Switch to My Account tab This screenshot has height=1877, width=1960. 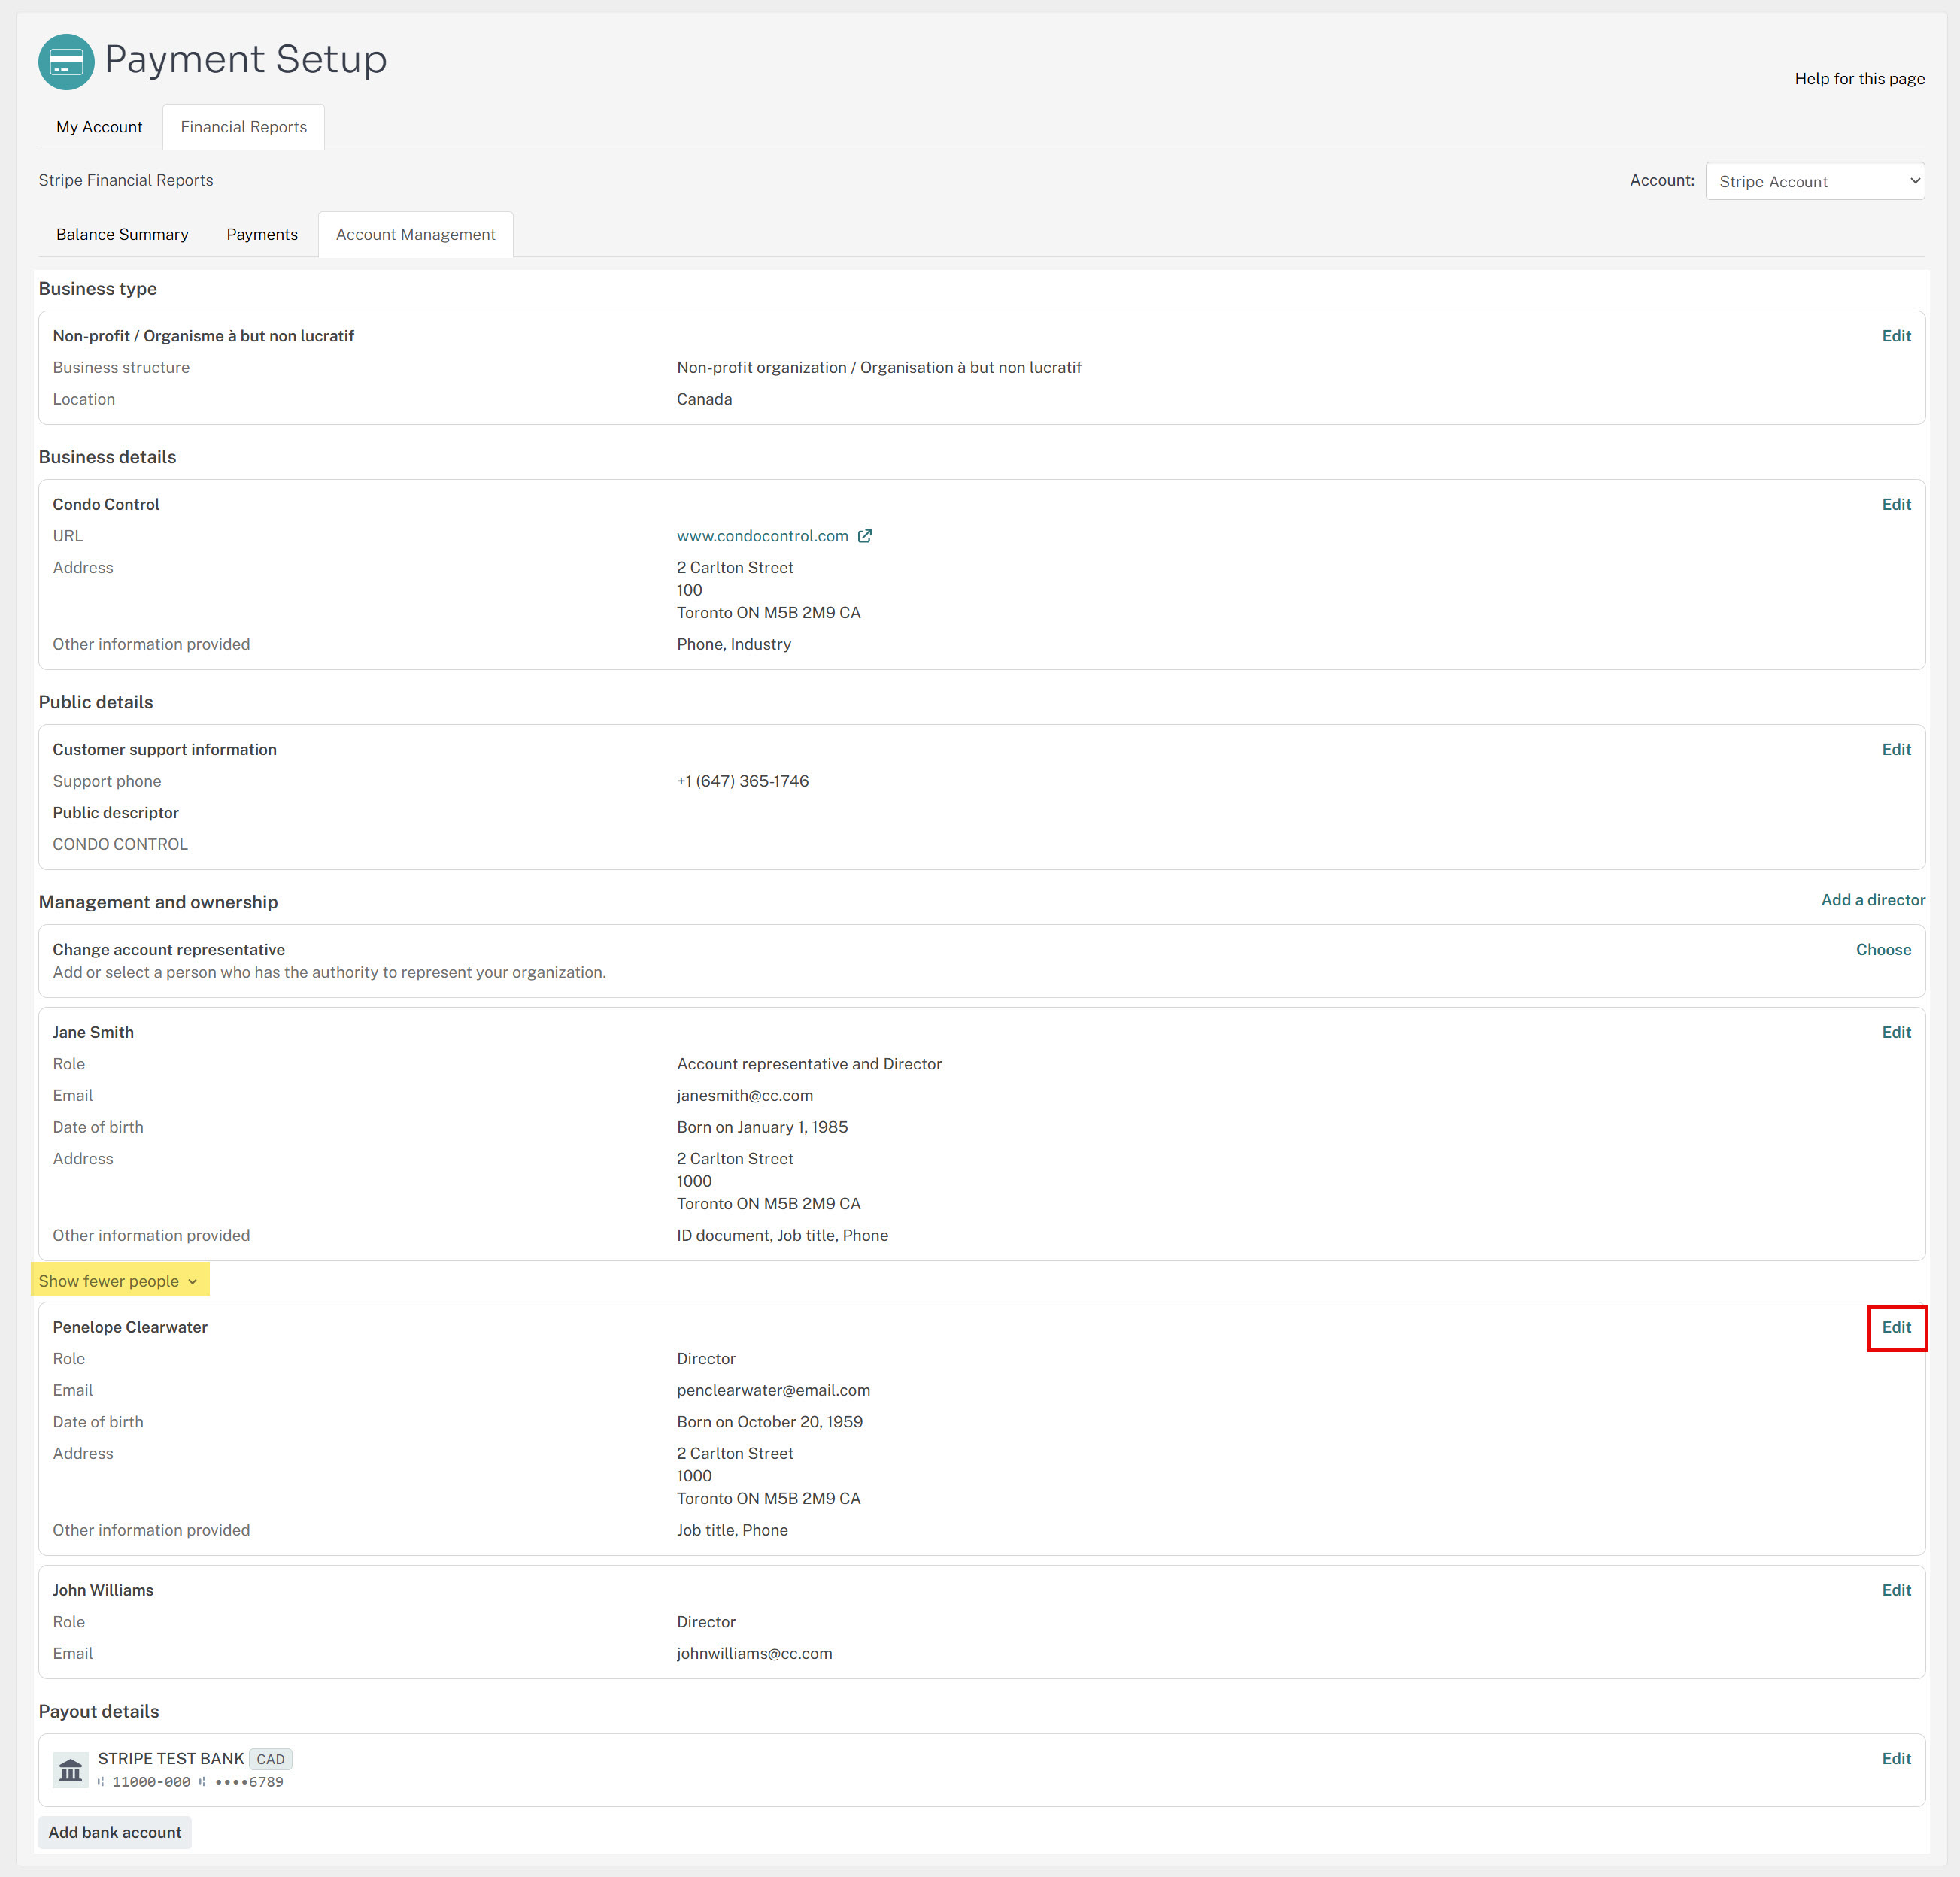(99, 127)
